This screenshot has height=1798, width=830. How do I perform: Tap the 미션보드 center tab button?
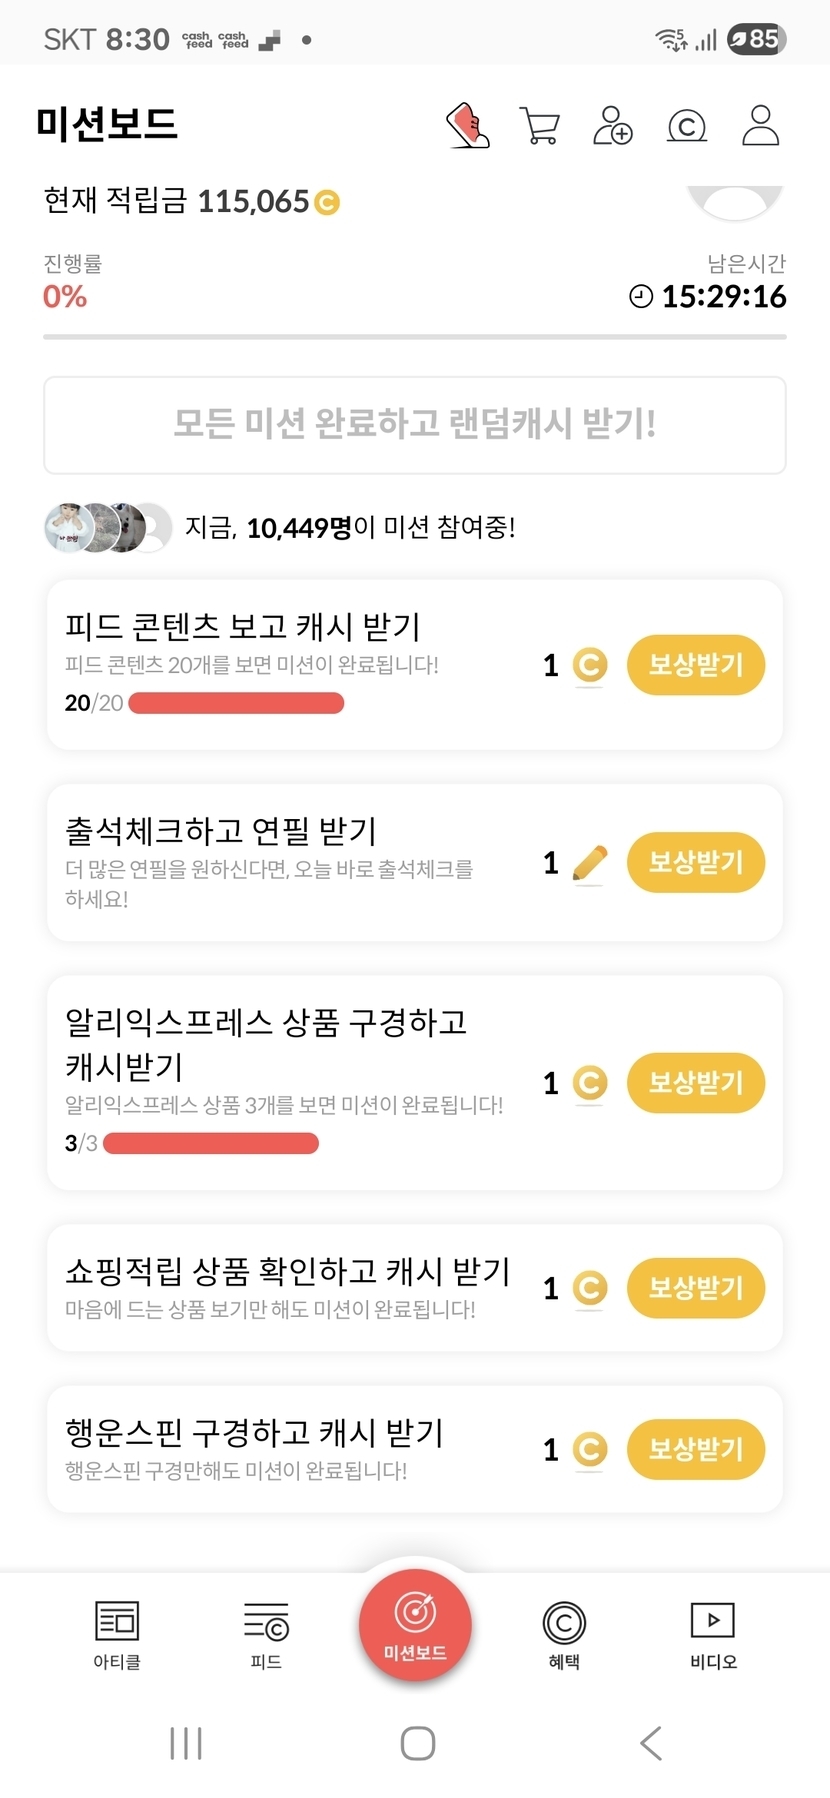click(415, 1626)
